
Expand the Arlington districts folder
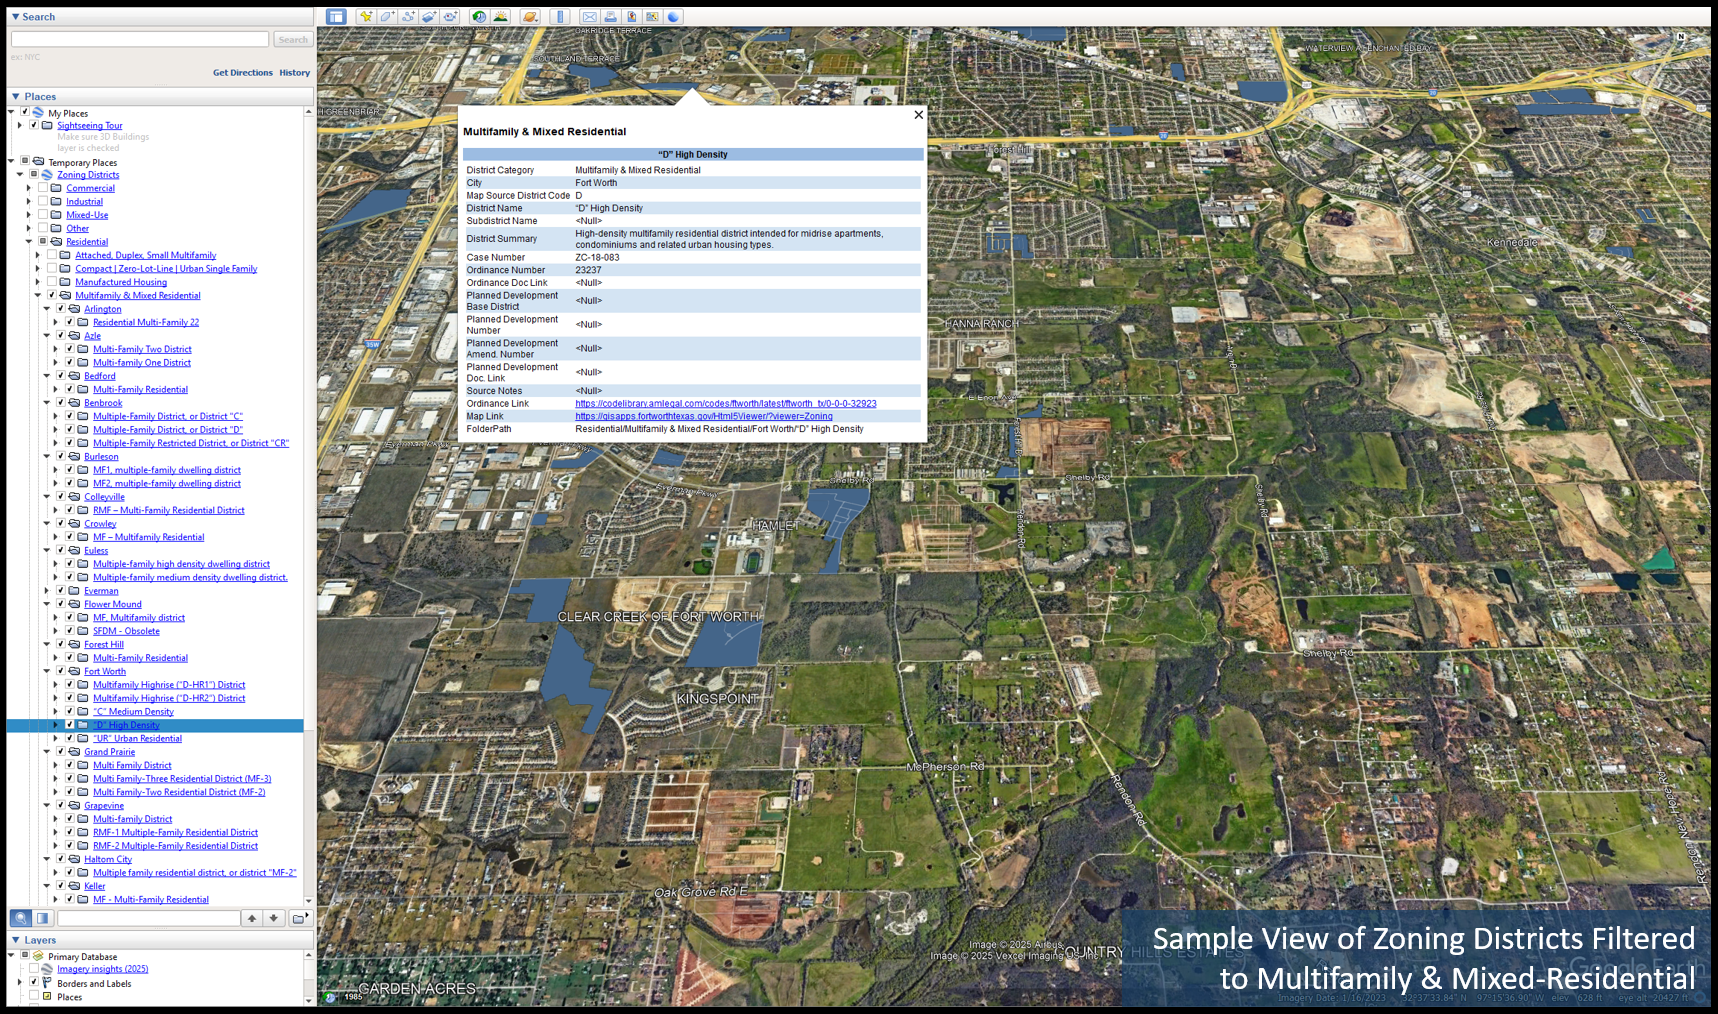pyautogui.click(x=46, y=308)
